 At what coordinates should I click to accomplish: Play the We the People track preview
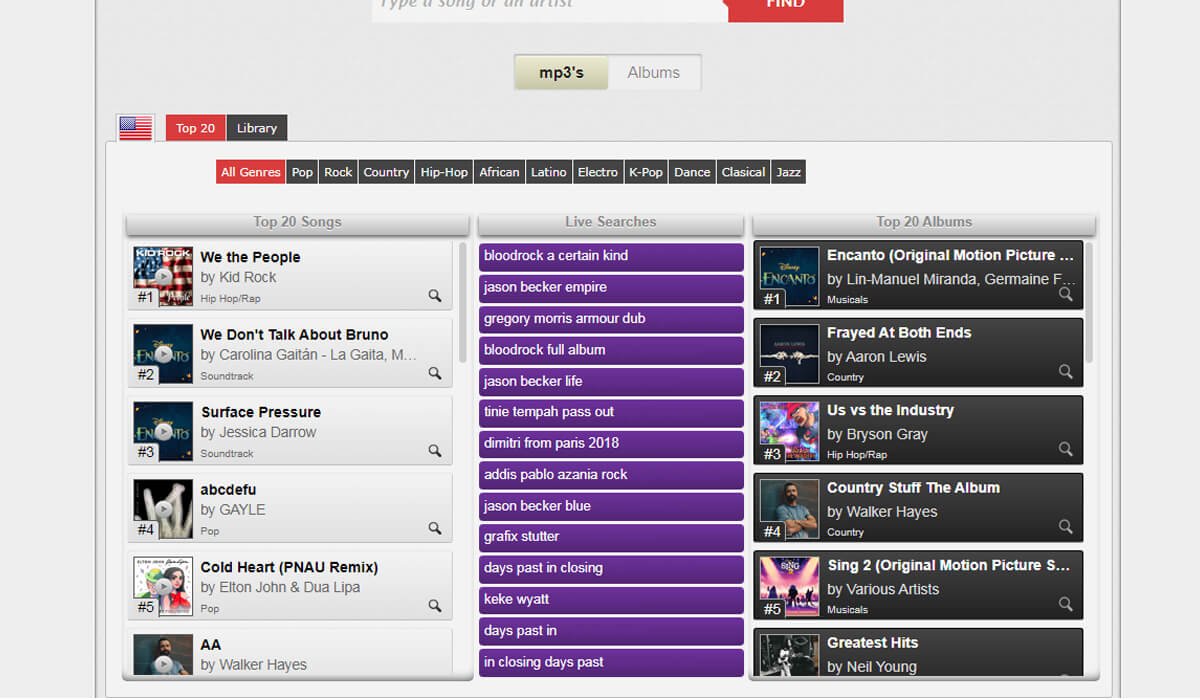point(163,276)
